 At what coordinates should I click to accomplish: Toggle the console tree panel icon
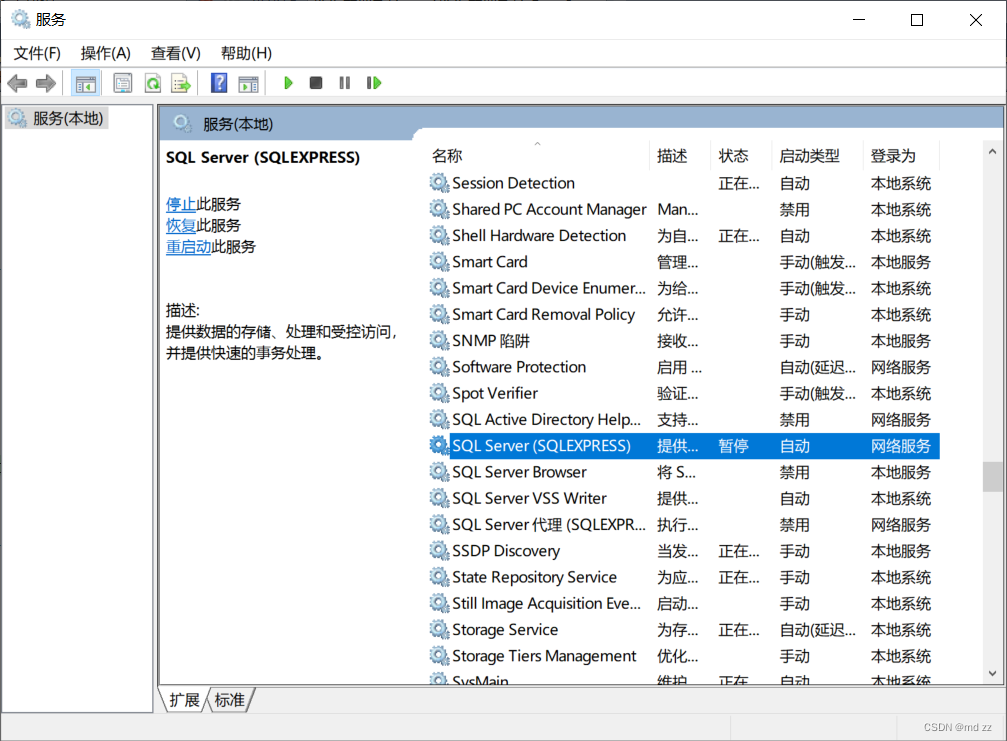coord(86,82)
